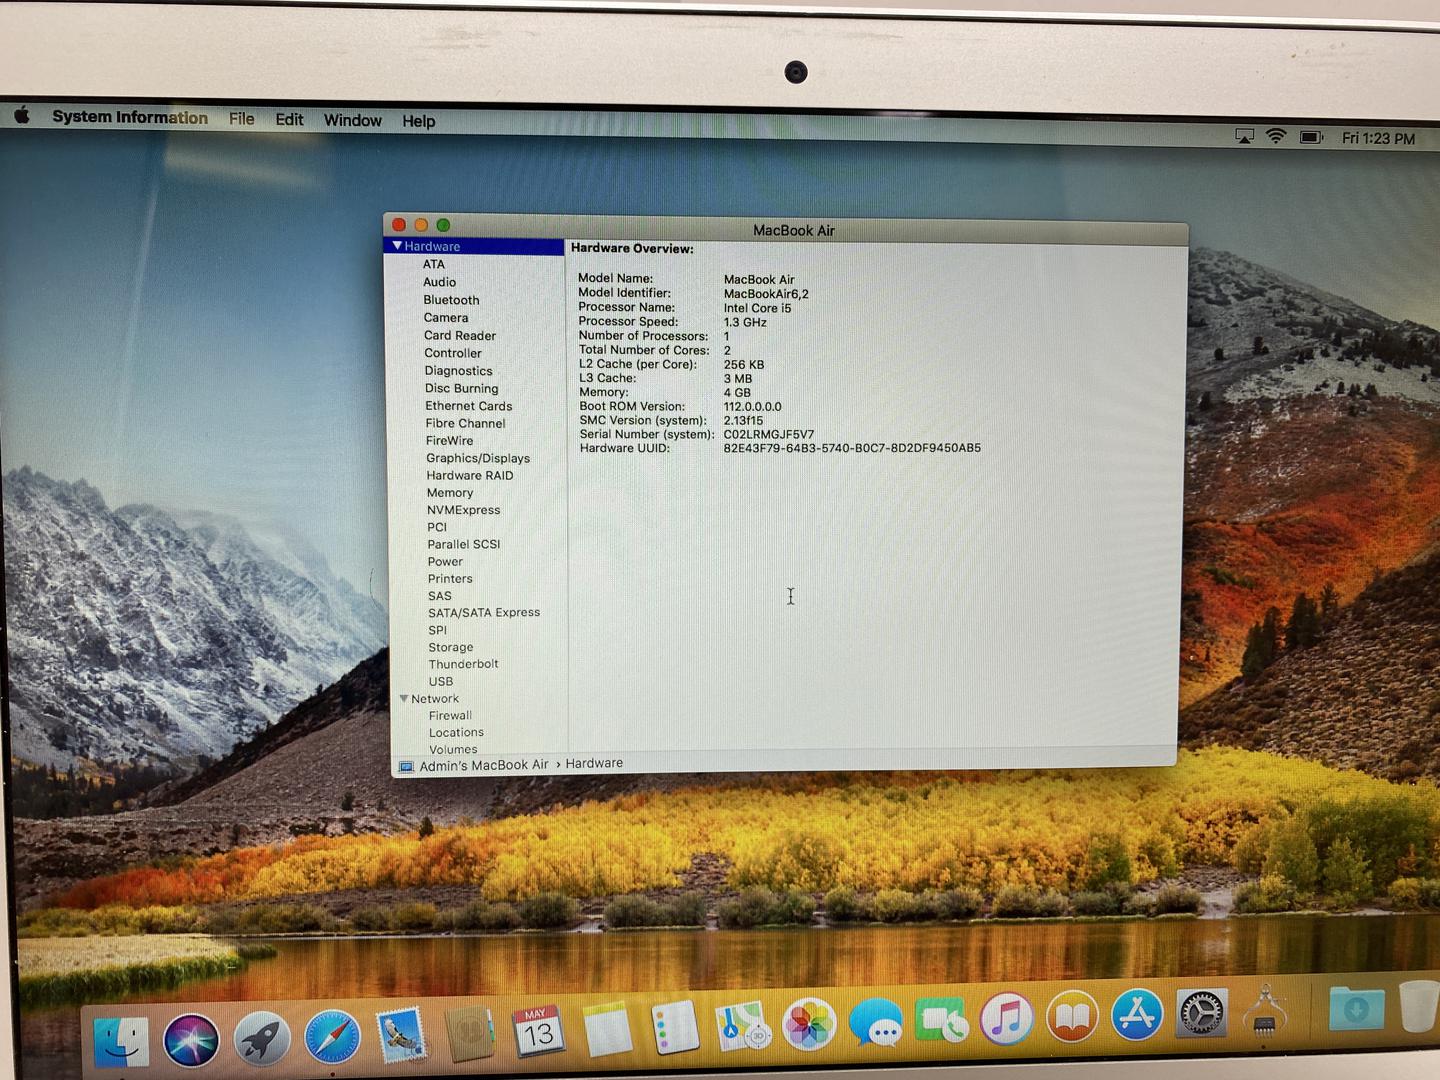The height and width of the screenshot is (1080, 1440).
Task: Open Notes from the Dock
Action: pos(607,1030)
